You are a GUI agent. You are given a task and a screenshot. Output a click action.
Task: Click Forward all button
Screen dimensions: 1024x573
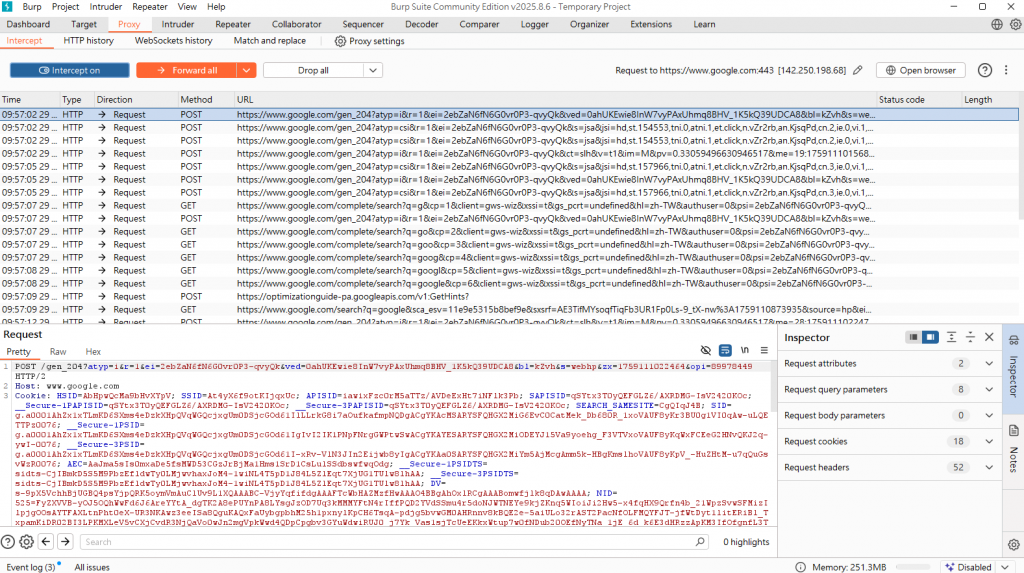[x=187, y=70]
